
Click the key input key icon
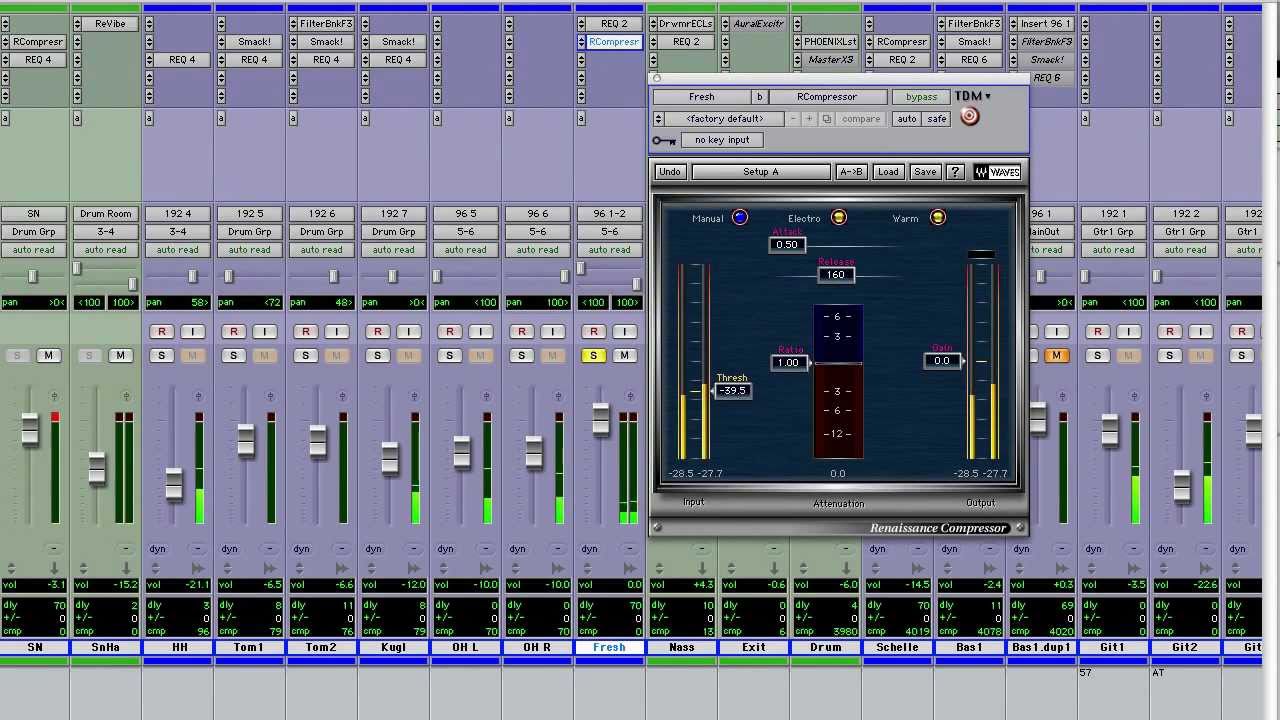pos(664,141)
